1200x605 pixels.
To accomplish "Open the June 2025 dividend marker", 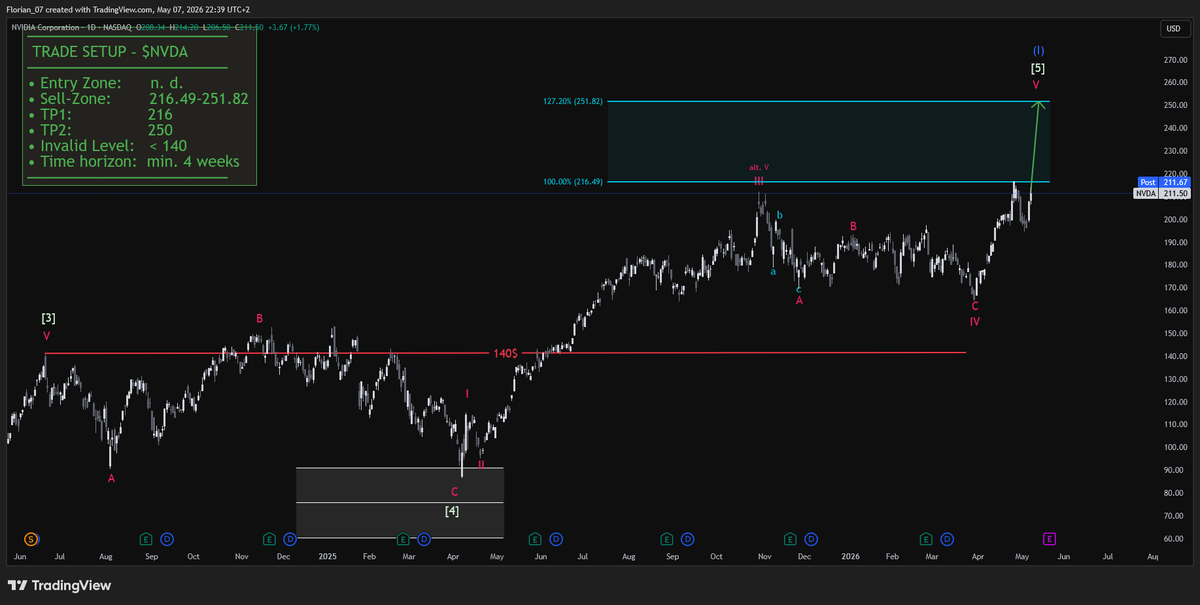I will click(555, 538).
